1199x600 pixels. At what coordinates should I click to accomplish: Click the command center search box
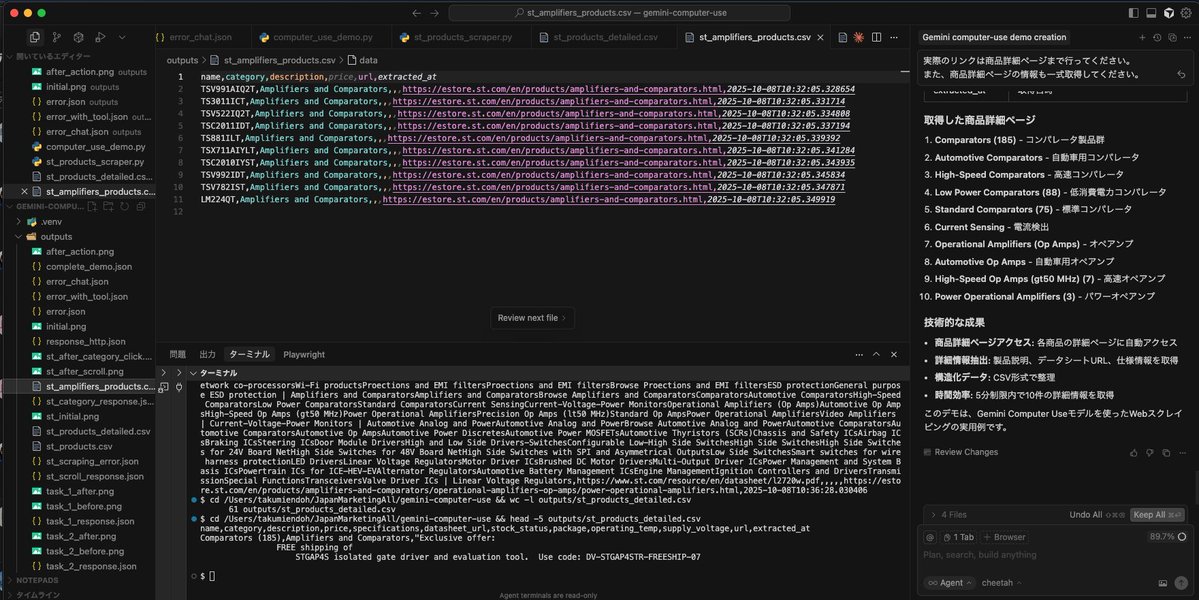click(619, 13)
